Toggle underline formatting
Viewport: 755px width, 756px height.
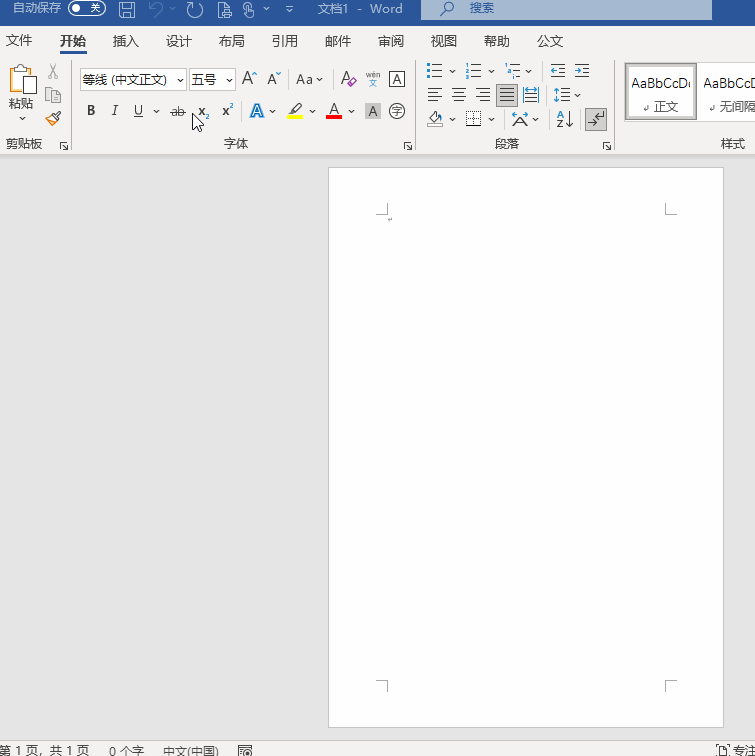tap(138, 111)
